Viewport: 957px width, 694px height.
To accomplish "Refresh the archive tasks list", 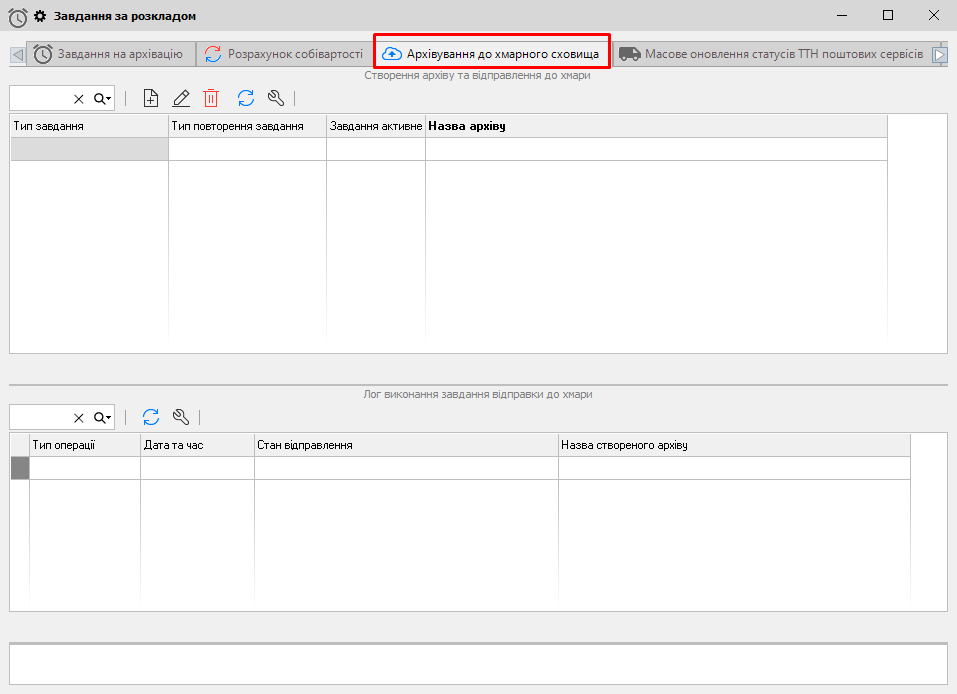I will pos(246,98).
